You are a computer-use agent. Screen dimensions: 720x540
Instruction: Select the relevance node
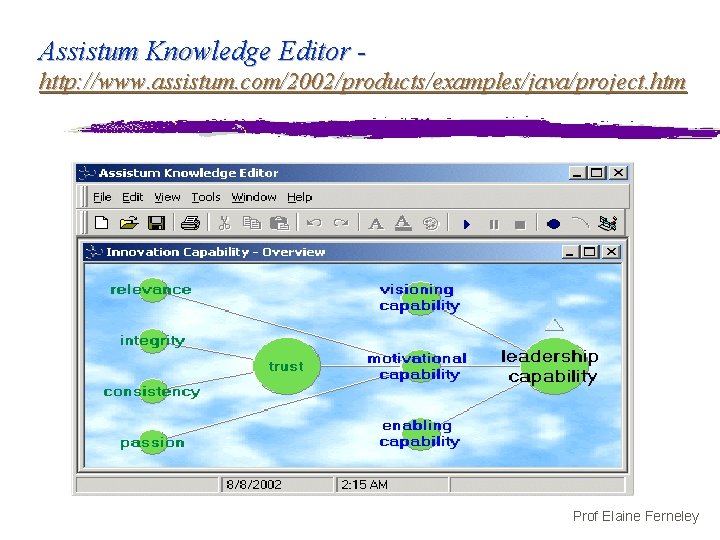[x=153, y=290]
